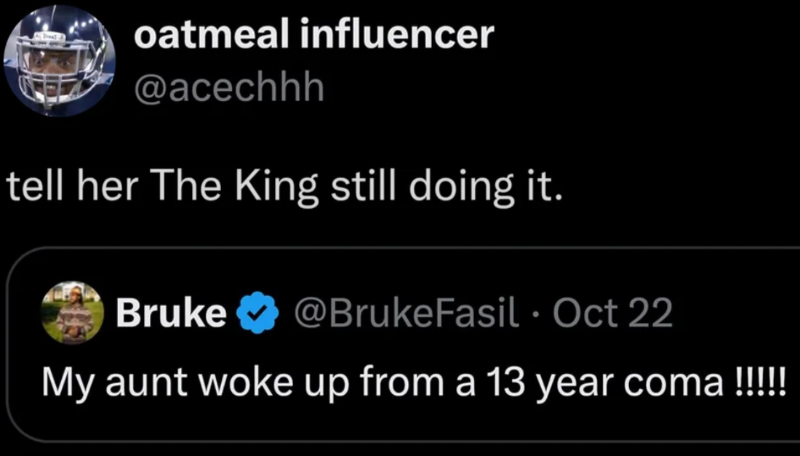Click the dot separator before "Oct 22"

(535, 315)
